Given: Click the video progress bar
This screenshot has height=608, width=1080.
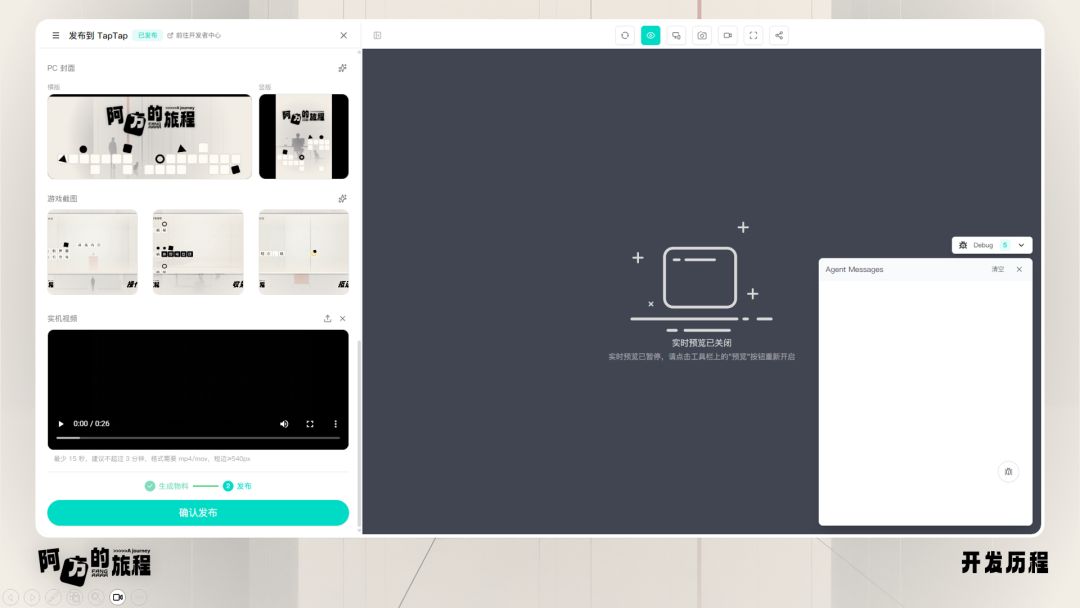Looking at the screenshot, I should coord(198,437).
